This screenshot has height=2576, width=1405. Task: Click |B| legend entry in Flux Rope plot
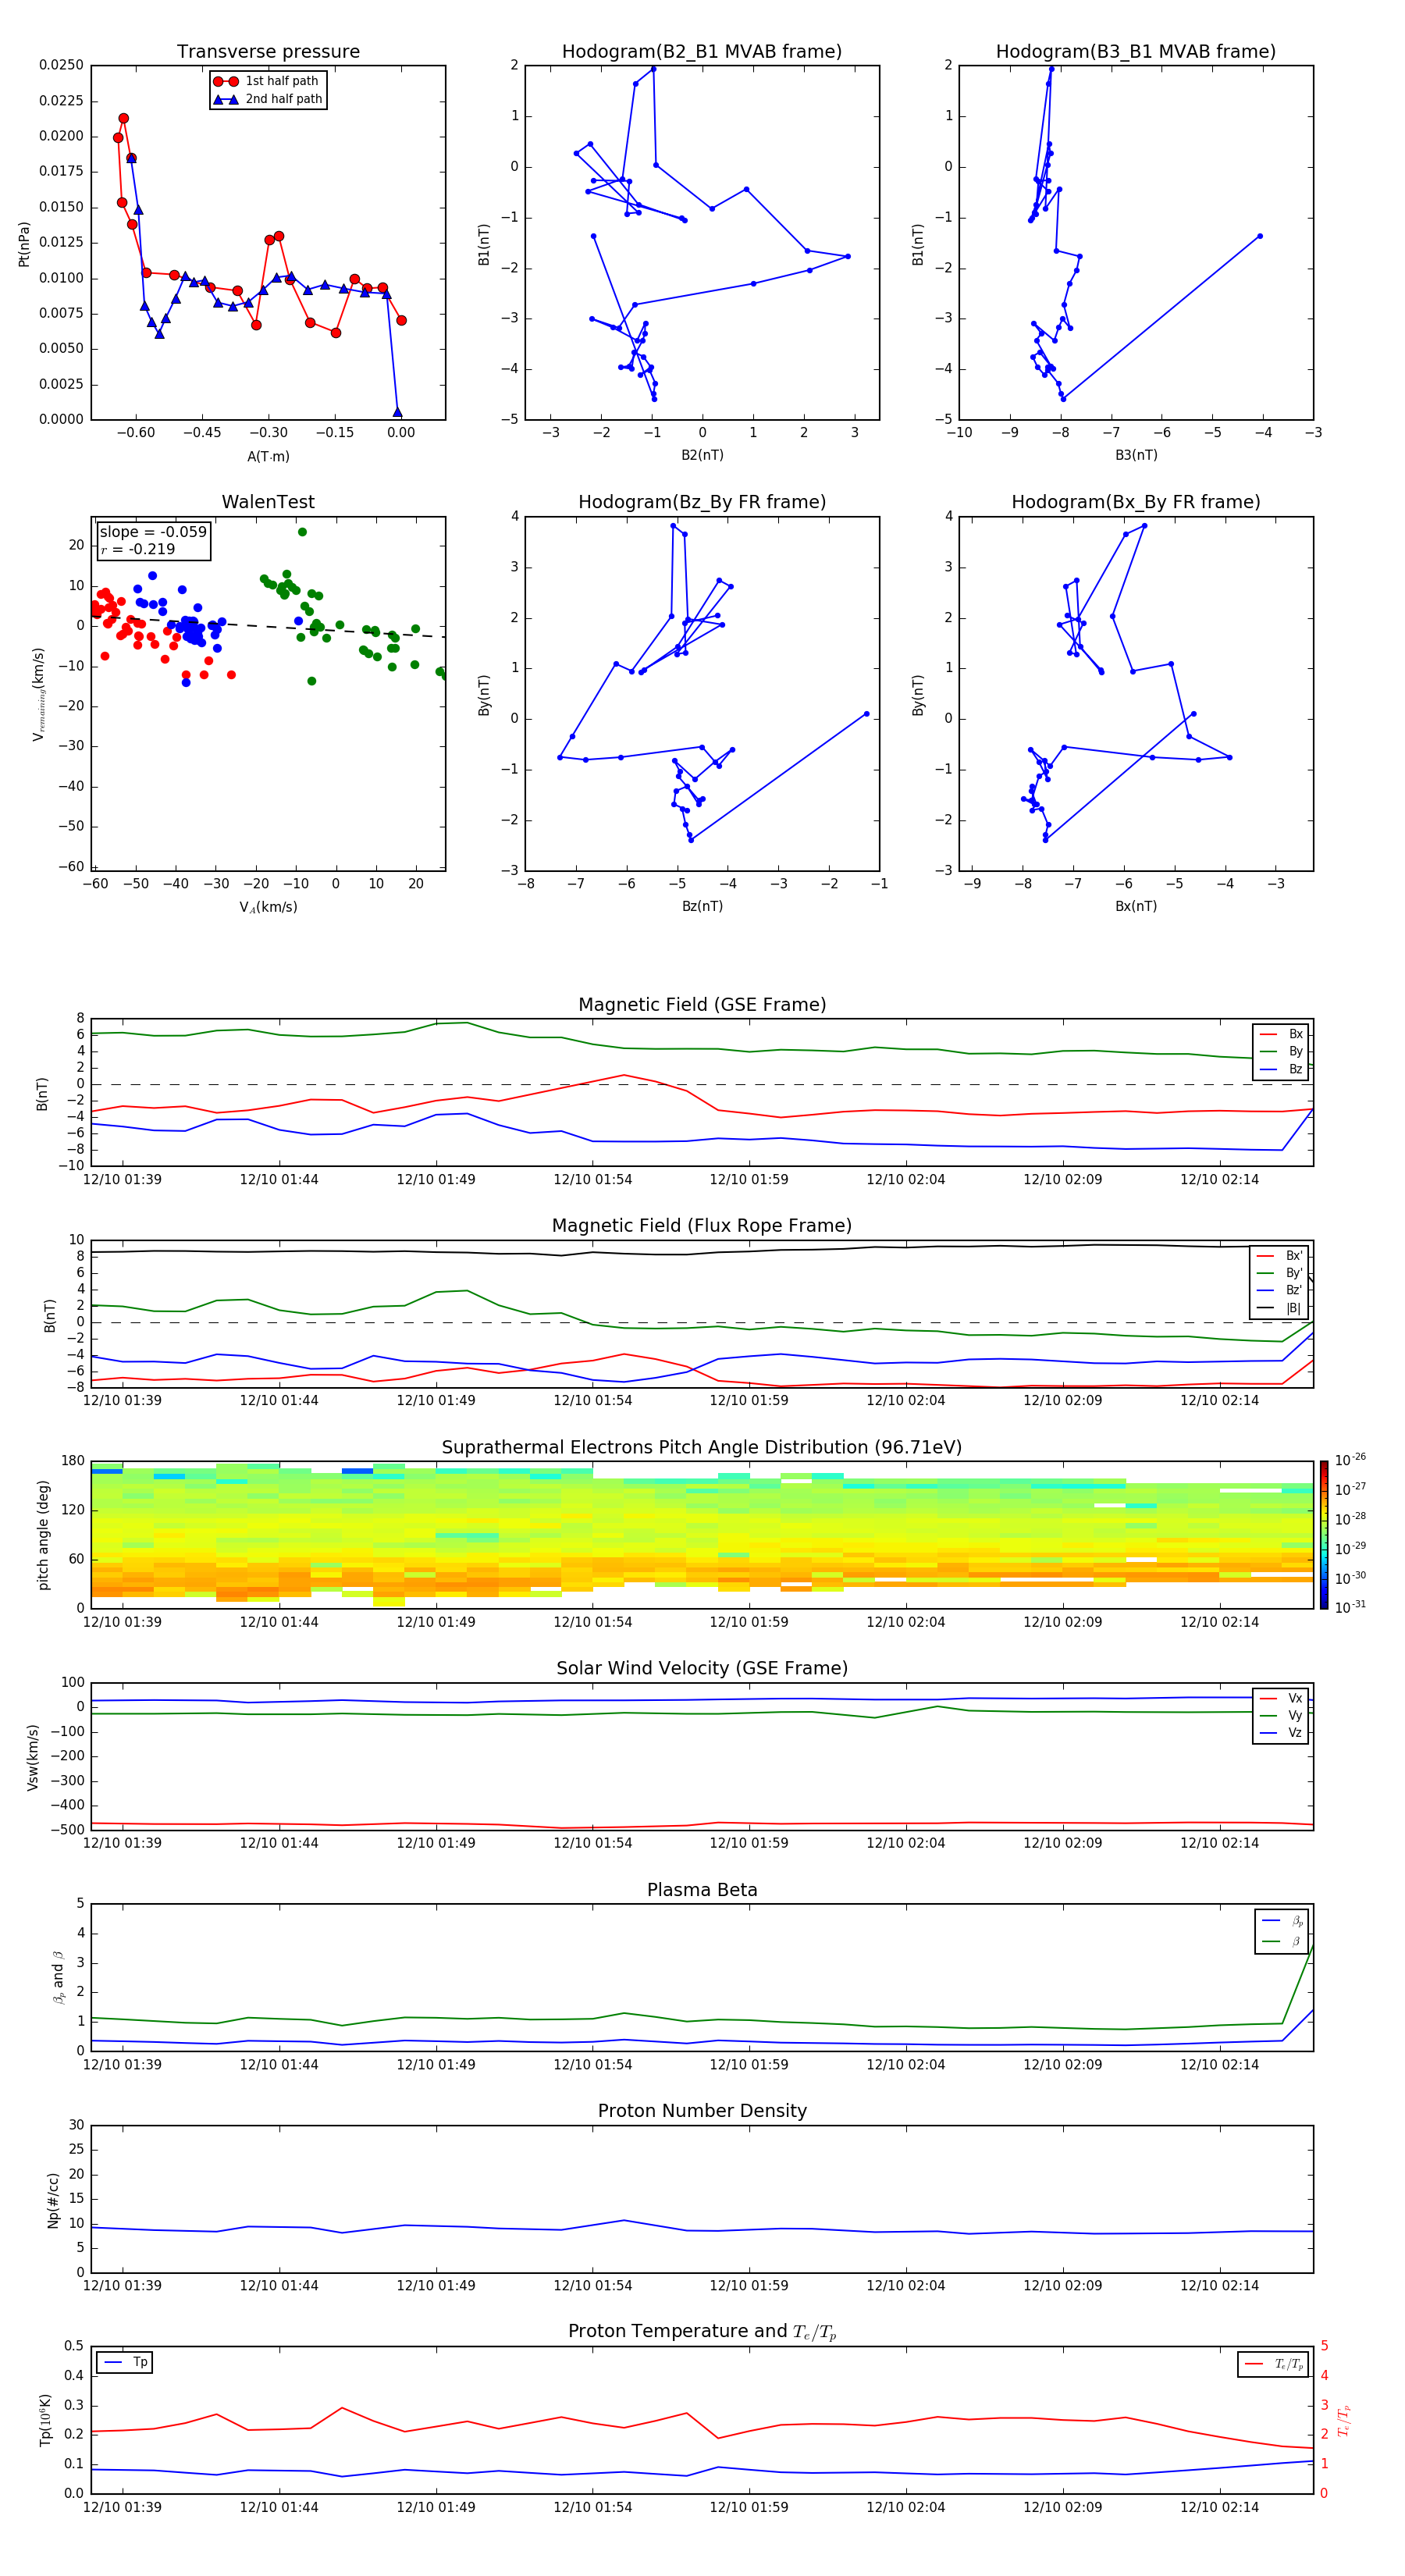1279,1308
